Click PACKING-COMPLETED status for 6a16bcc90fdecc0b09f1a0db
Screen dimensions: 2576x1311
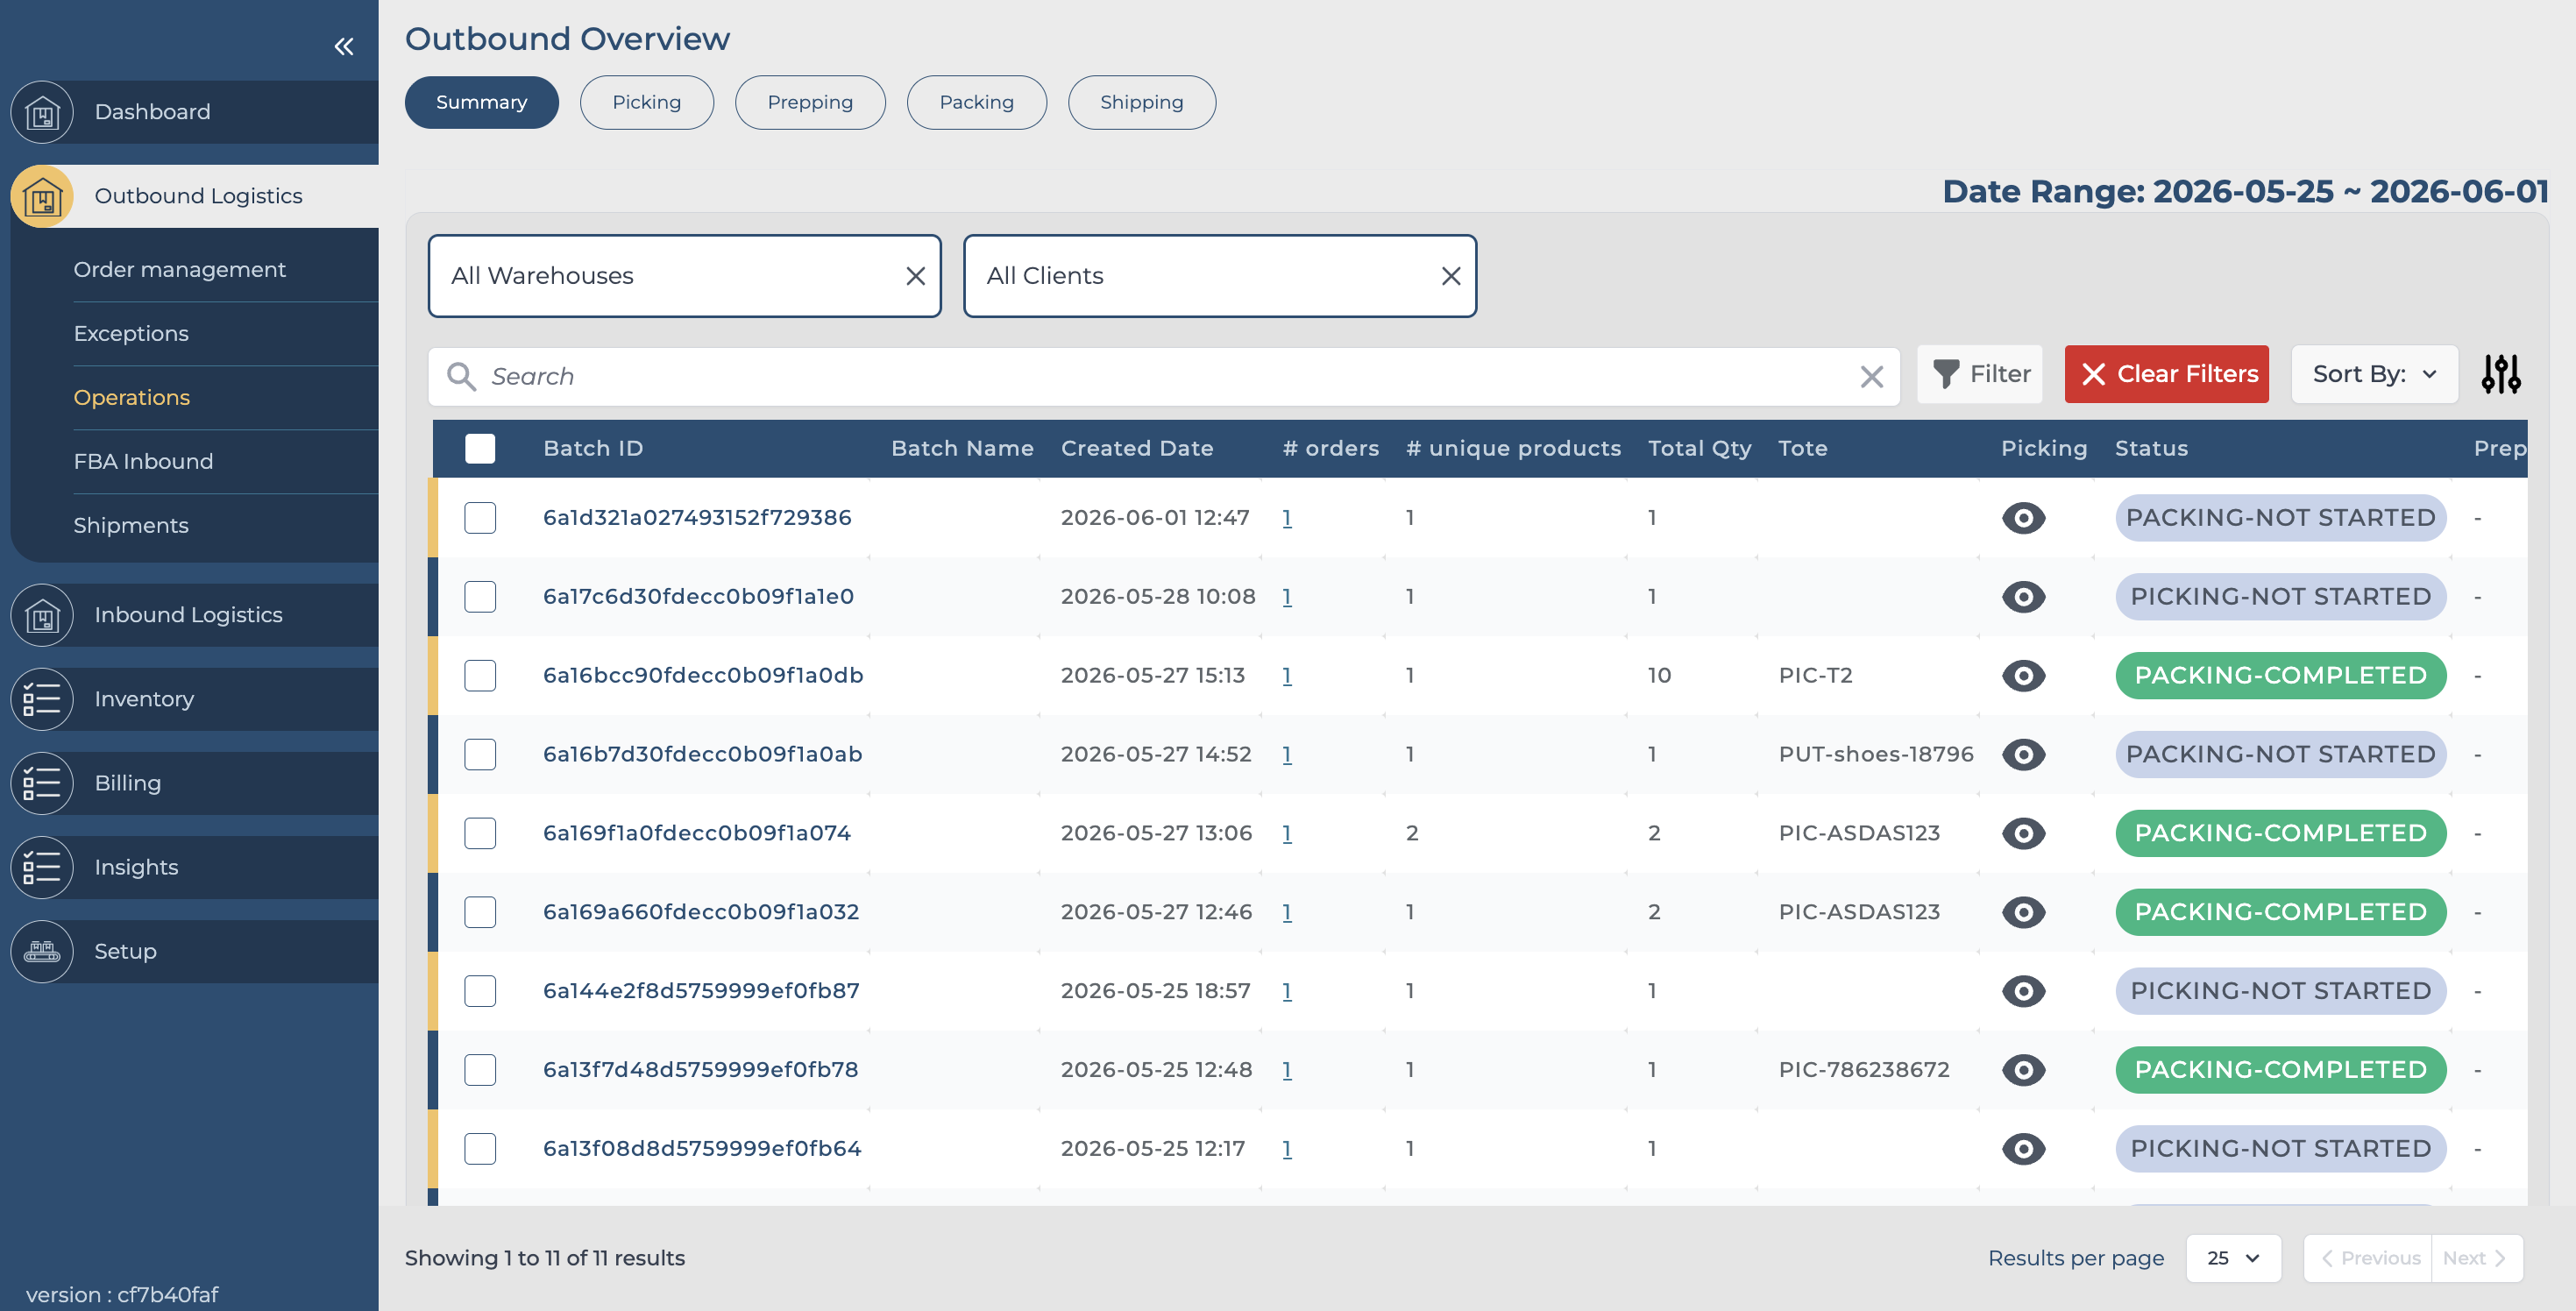pyautogui.click(x=2280, y=676)
